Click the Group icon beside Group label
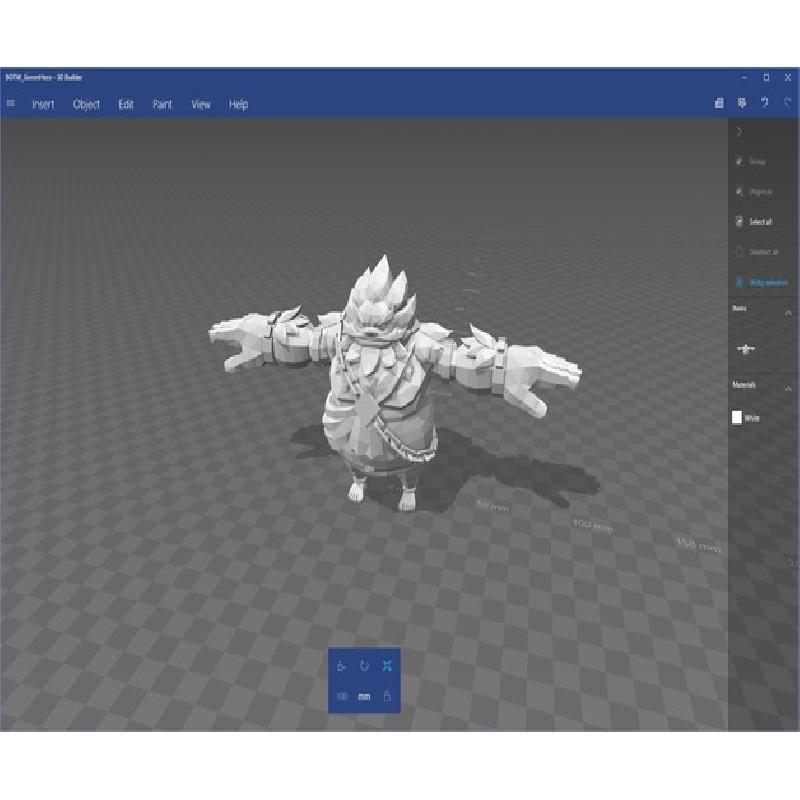This screenshot has width=800, height=800. pyautogui.click(x=739, y=161)
